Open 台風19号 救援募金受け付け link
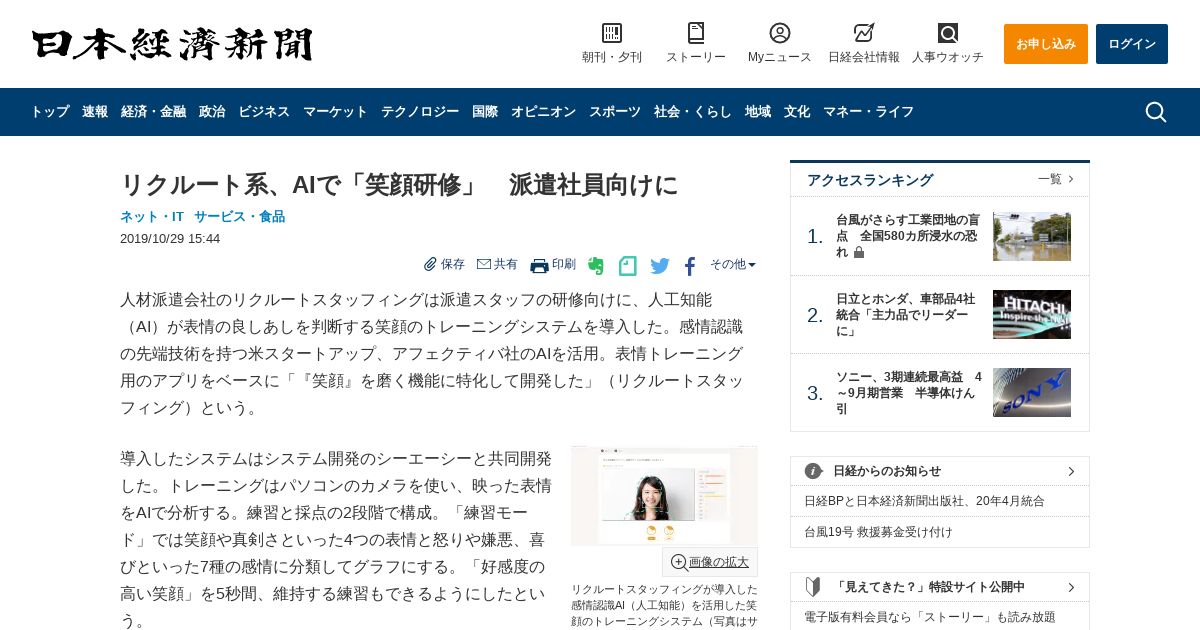 [878, 532]
